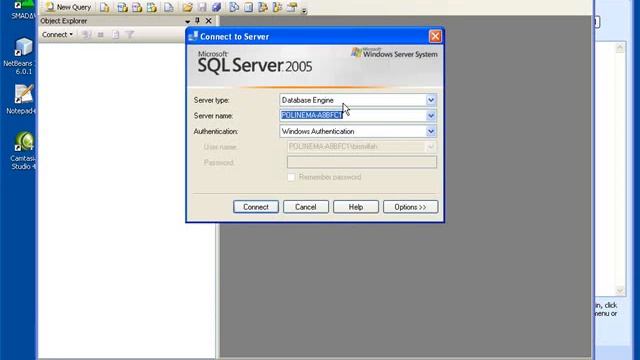The width and height of the screenshot is (640, 360).
Task: Toggle the Object Explorer auto-hide pin
Action: pyautogui.click(x=198, y=20)
